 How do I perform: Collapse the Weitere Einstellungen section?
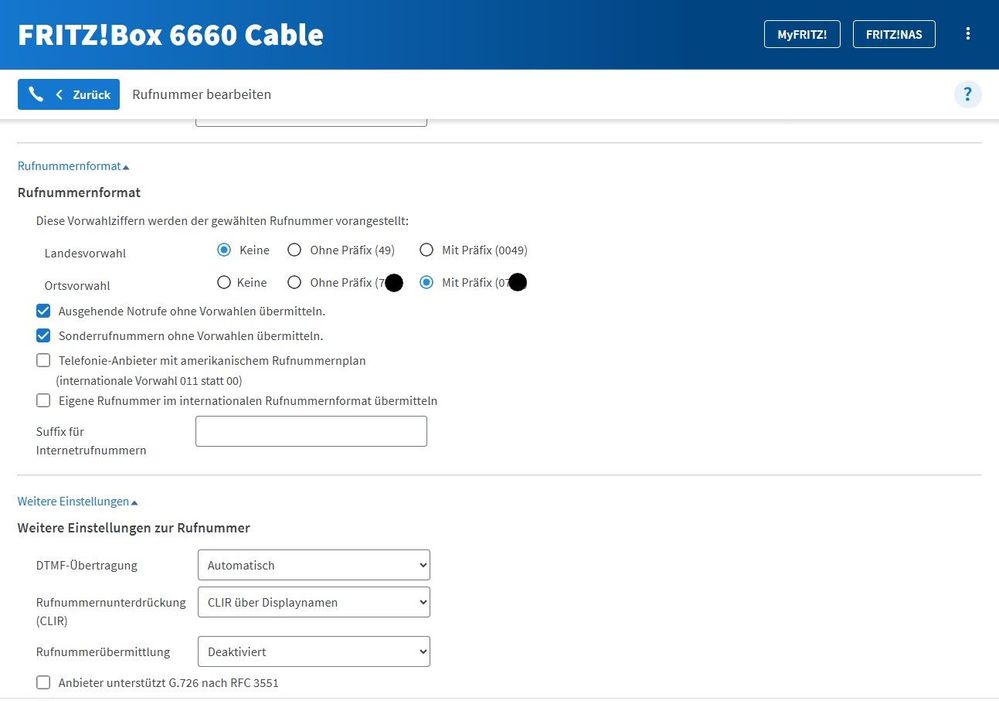pyautogui.click(x=77, y=501)
